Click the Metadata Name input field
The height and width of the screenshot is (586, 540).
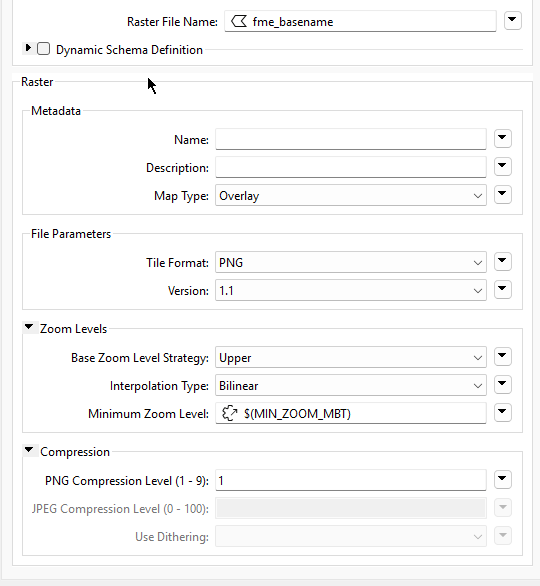coord(351,139)
